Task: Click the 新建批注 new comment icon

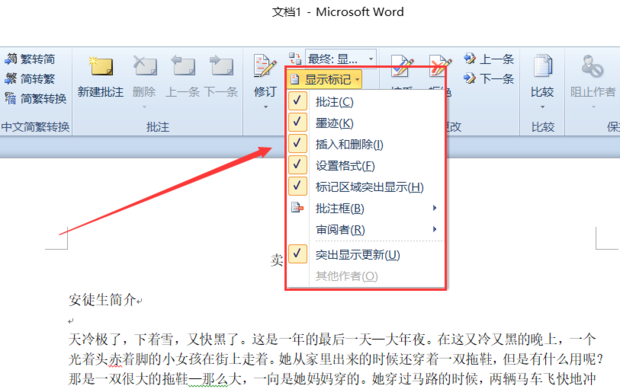Action: pos(101,66)
